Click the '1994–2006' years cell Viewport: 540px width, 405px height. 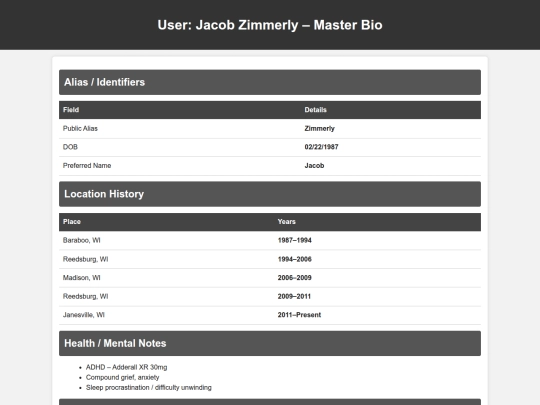coord(294,259)
